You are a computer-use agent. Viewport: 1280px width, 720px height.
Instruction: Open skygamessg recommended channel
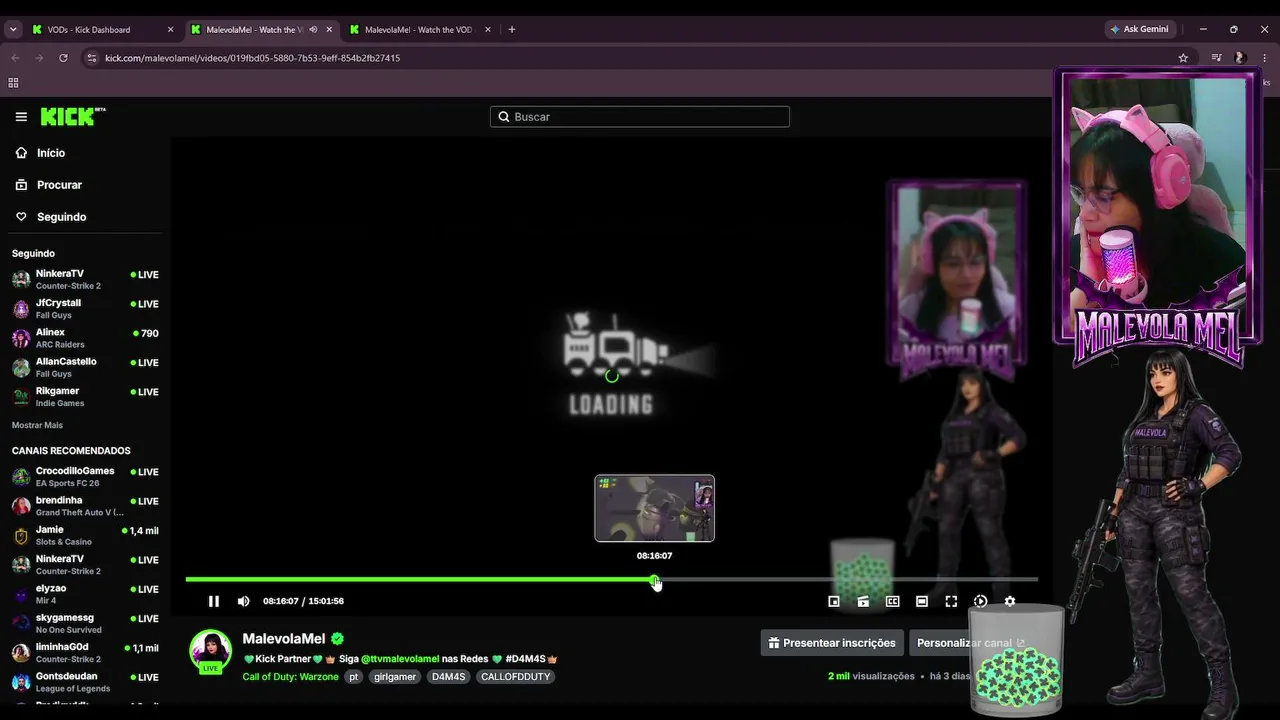85,623
